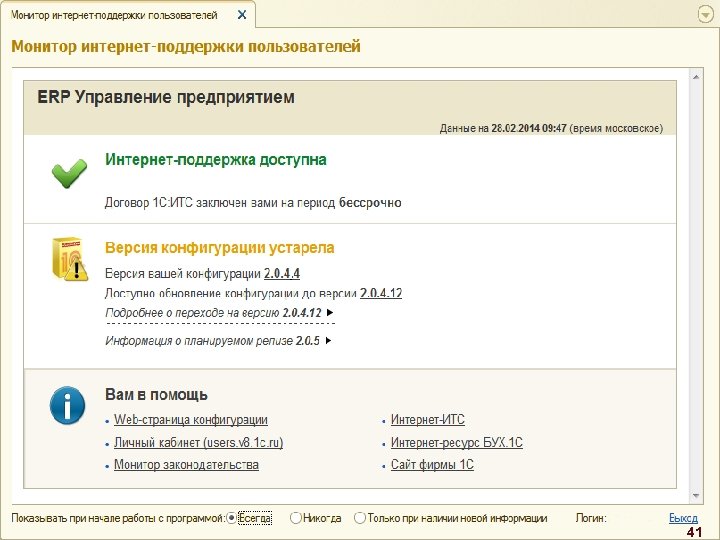The image size is (720, 540).
Task: Click the Данные на 28.02.2014 09:47 timestamp
Action: click(x=551, y=128)
